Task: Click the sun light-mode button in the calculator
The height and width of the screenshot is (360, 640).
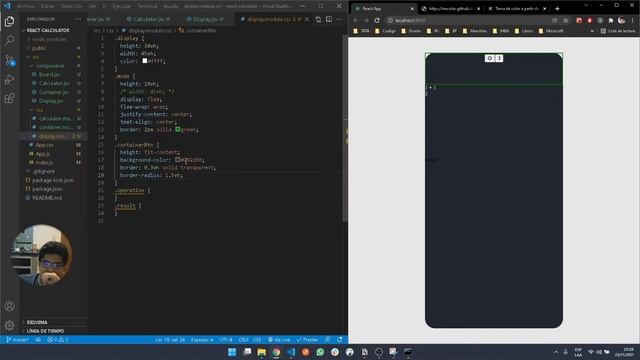Action: (489, 58)
